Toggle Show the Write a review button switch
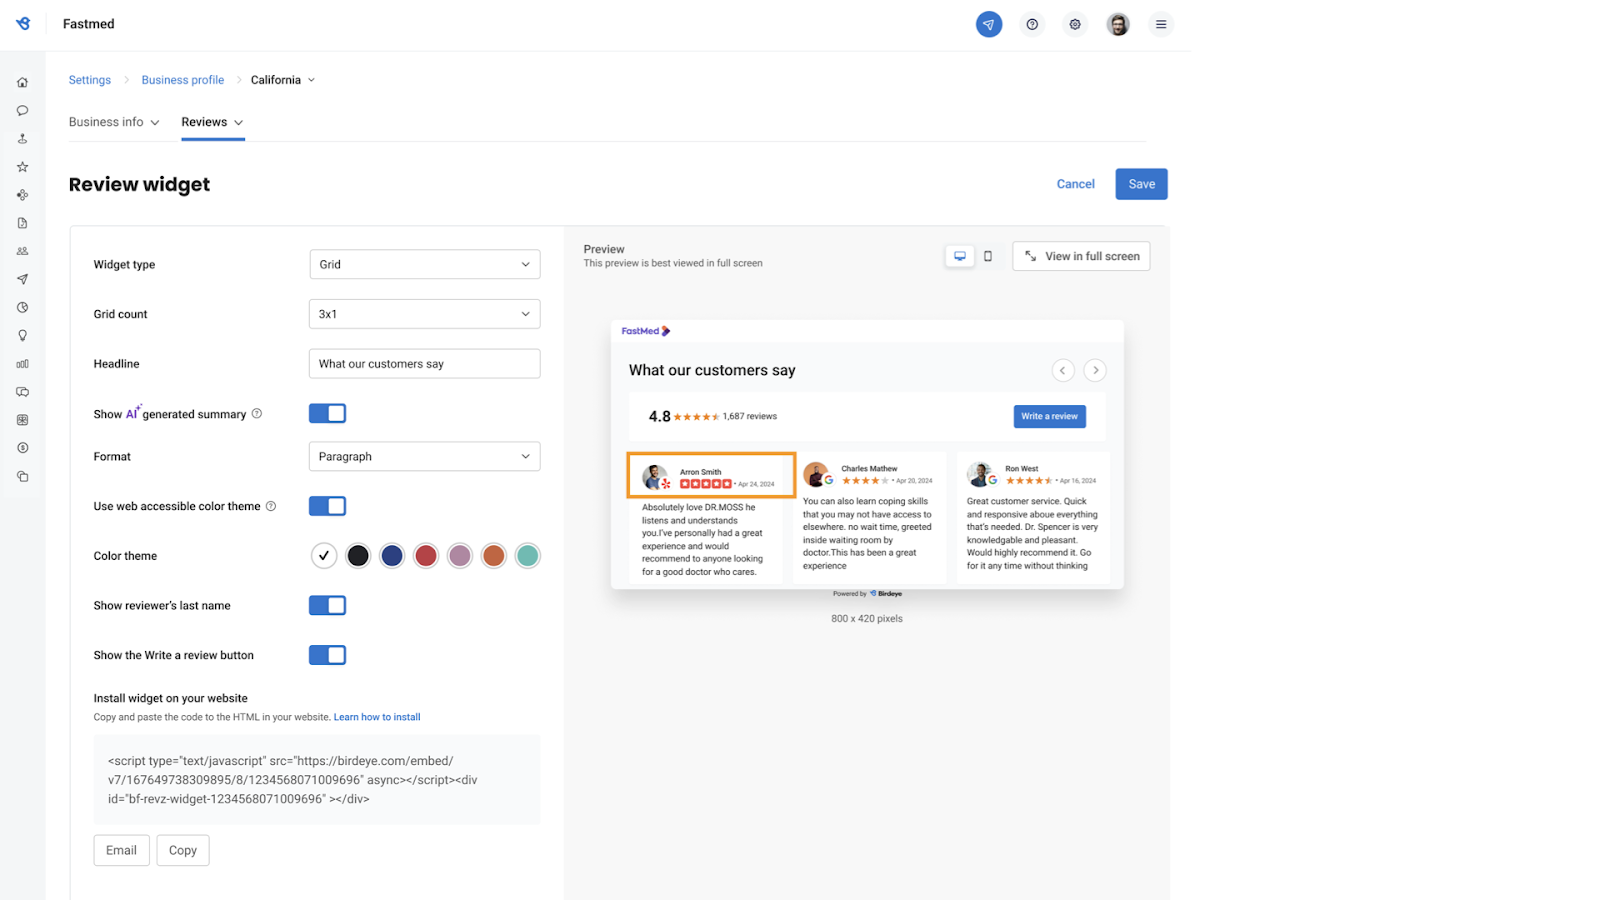1600x900 pixels. (x=327, y=655)
